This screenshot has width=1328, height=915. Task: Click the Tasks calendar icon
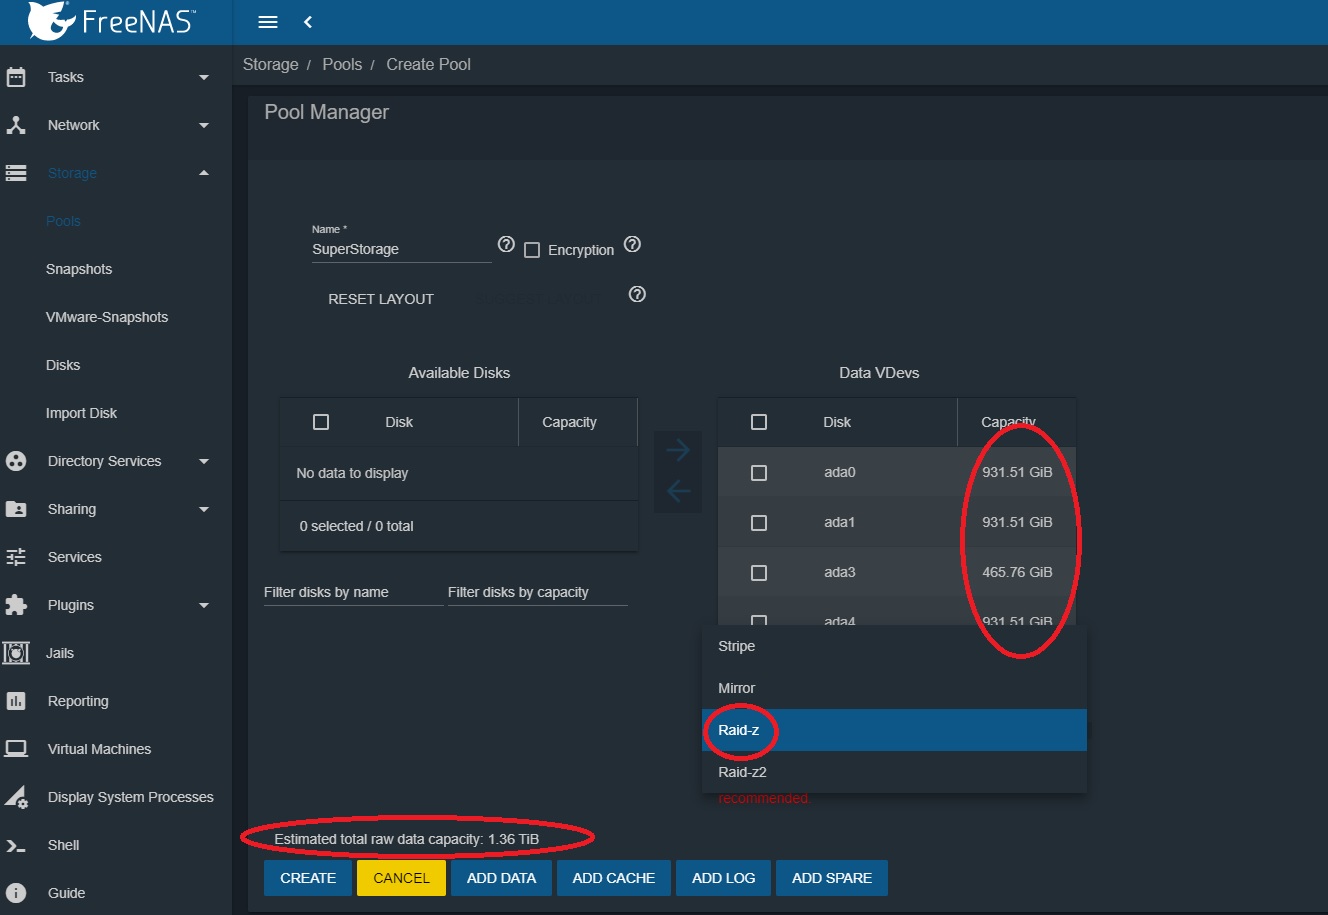16,77
